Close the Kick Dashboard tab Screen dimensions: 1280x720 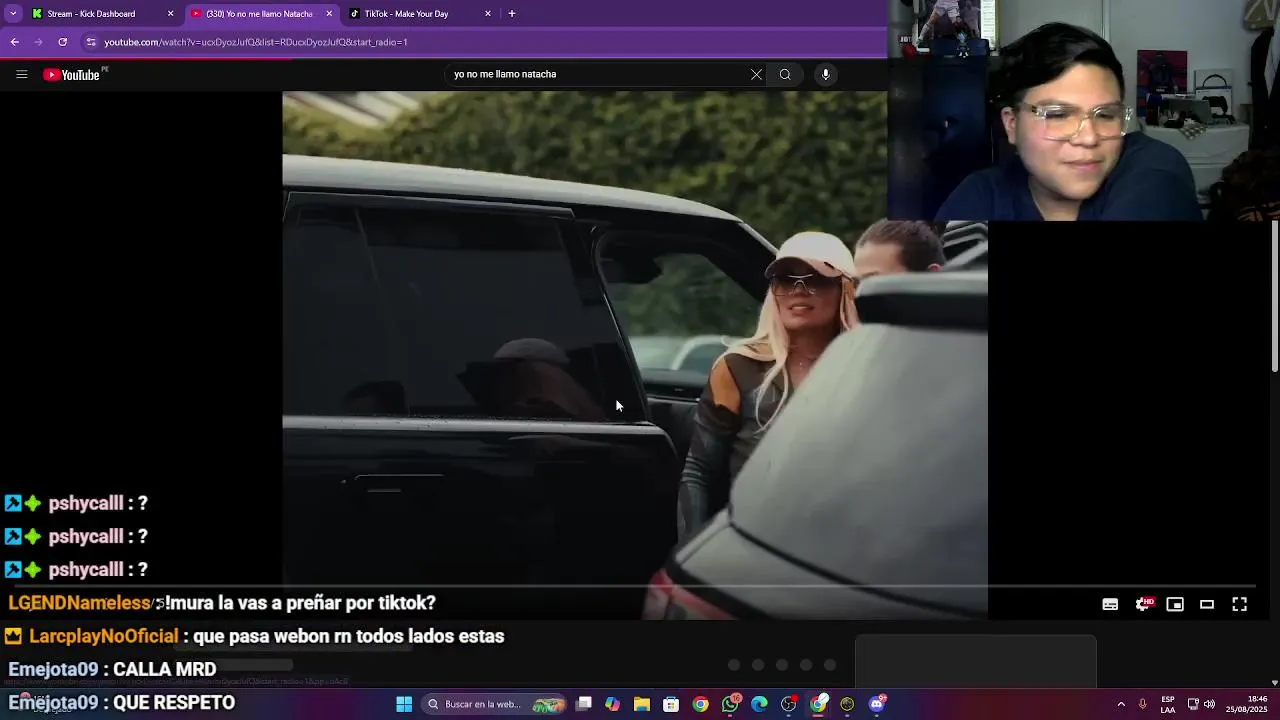click(170, 14)
